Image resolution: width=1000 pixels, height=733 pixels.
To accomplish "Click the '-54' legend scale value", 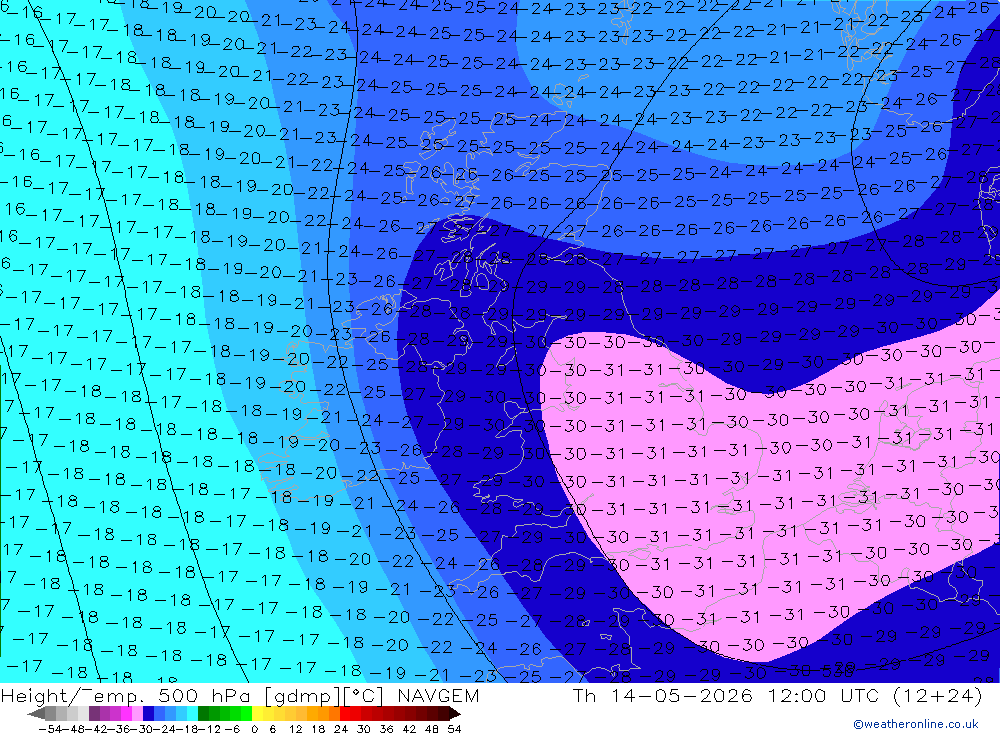I will tap(50, 729).
